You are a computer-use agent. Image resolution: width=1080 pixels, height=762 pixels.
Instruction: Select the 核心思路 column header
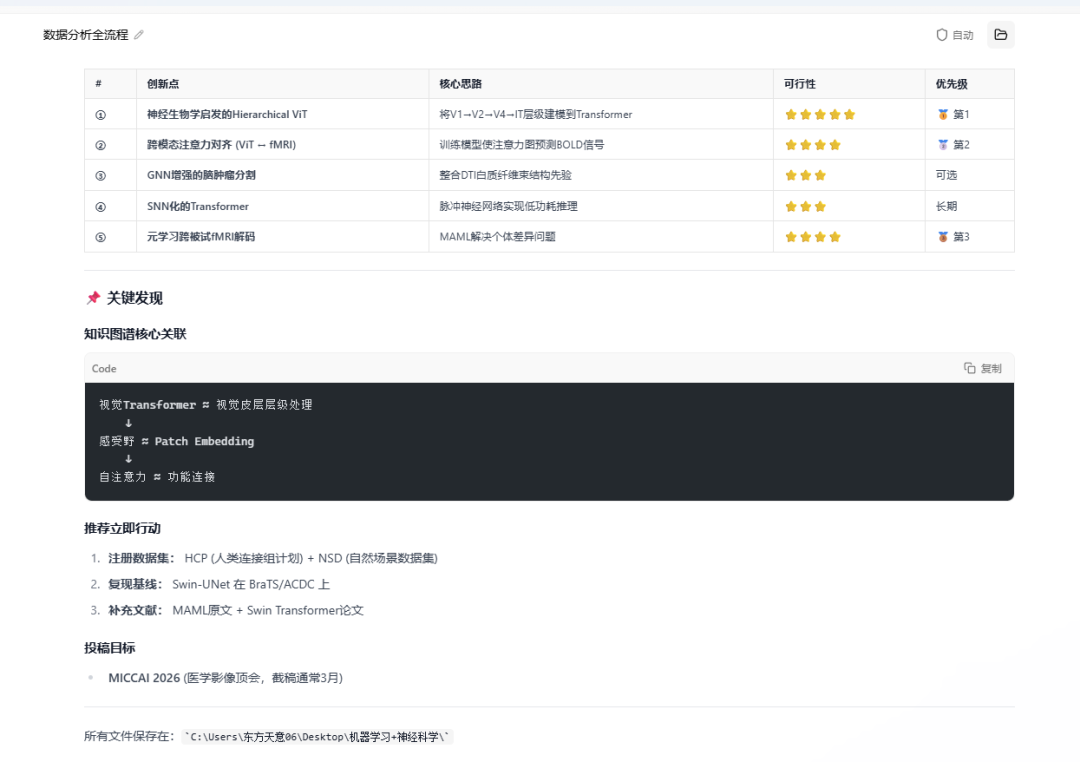click(460, 84)
